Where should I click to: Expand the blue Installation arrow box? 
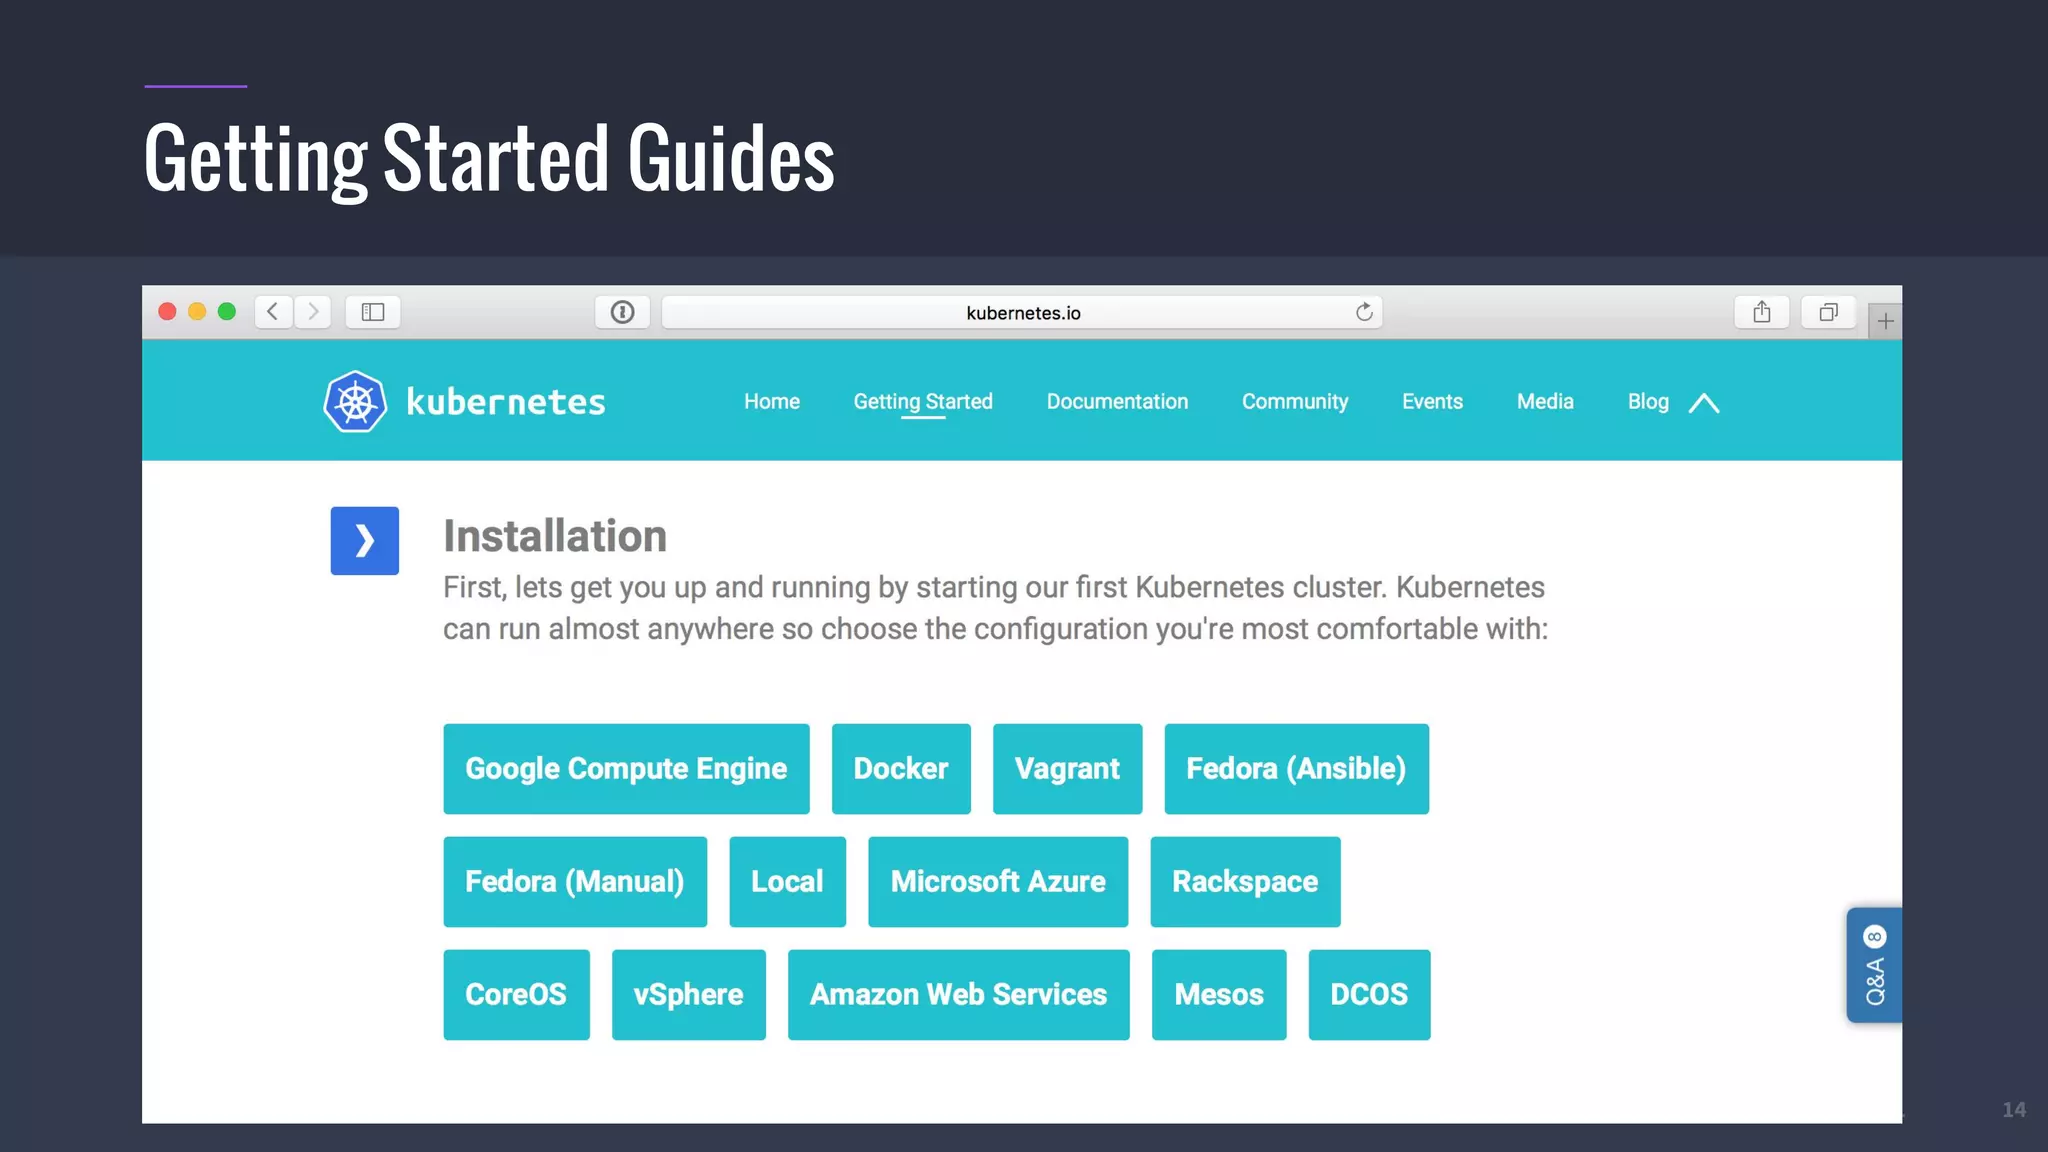tap(364, 541)
